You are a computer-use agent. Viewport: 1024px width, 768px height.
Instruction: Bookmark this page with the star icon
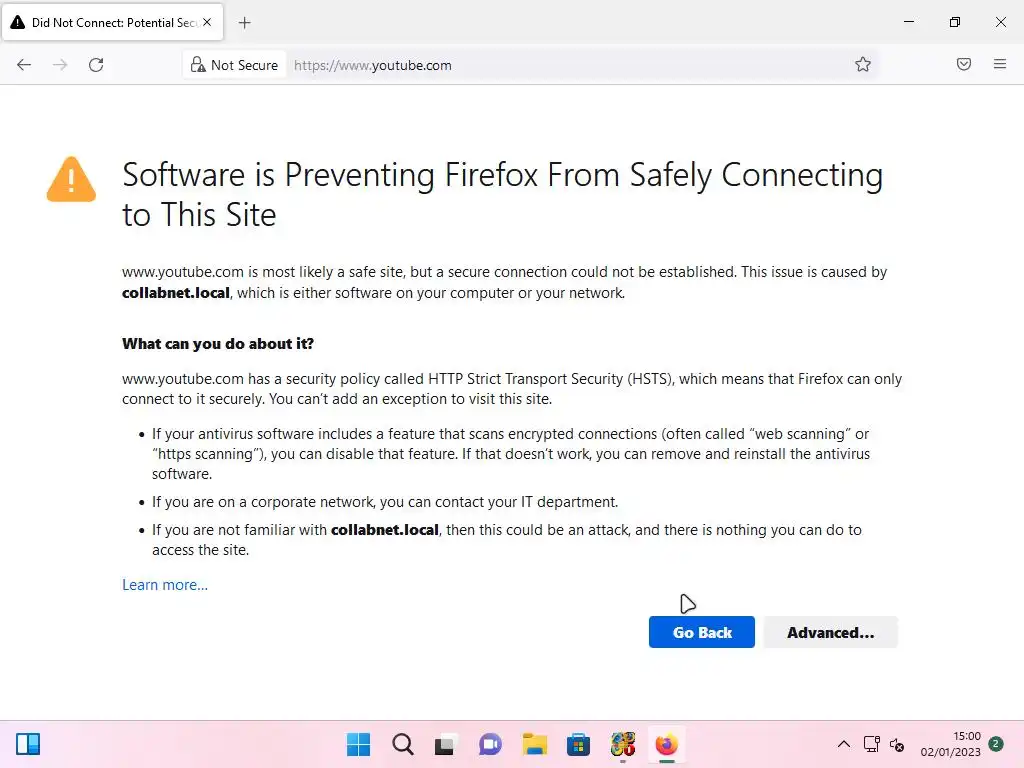coord(863,65)
